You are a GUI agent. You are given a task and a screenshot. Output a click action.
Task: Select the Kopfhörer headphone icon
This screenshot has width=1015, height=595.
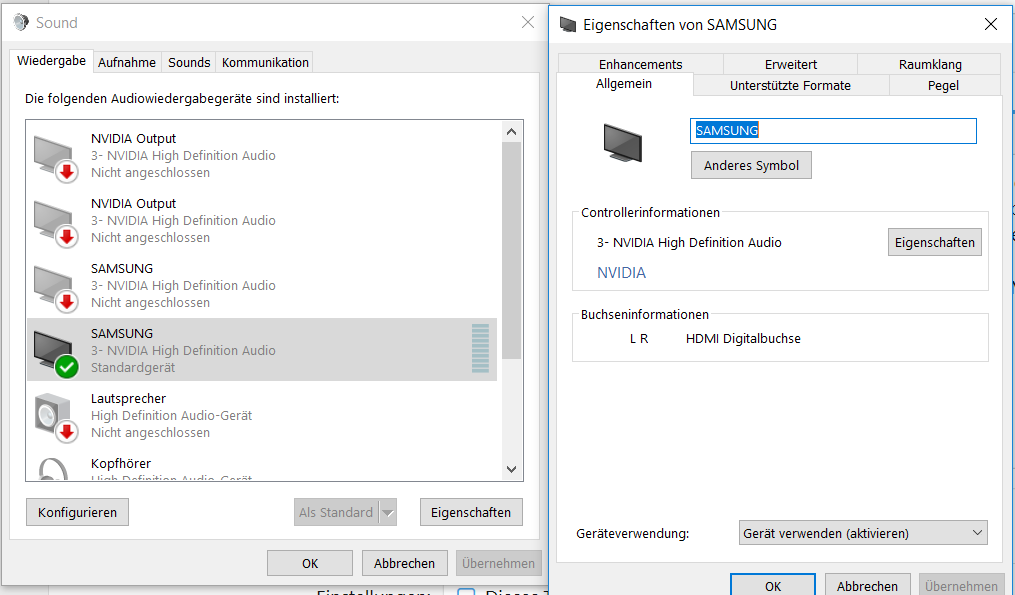point(53,469)
